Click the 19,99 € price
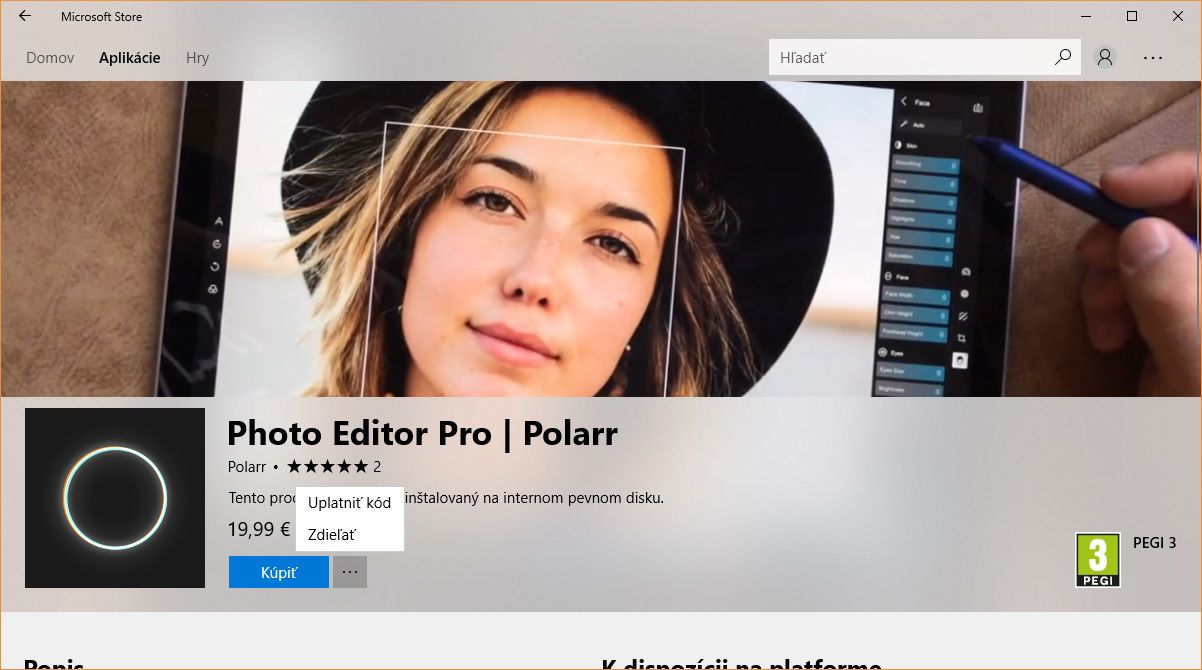This screenshot has width=1202, height=670. [259, 529]
